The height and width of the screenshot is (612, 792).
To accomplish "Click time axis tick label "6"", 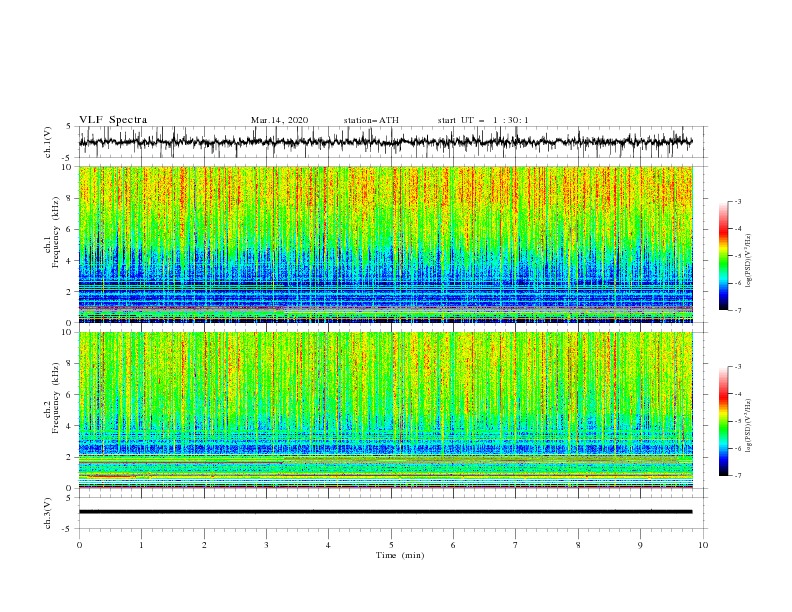I will point(453,545).
